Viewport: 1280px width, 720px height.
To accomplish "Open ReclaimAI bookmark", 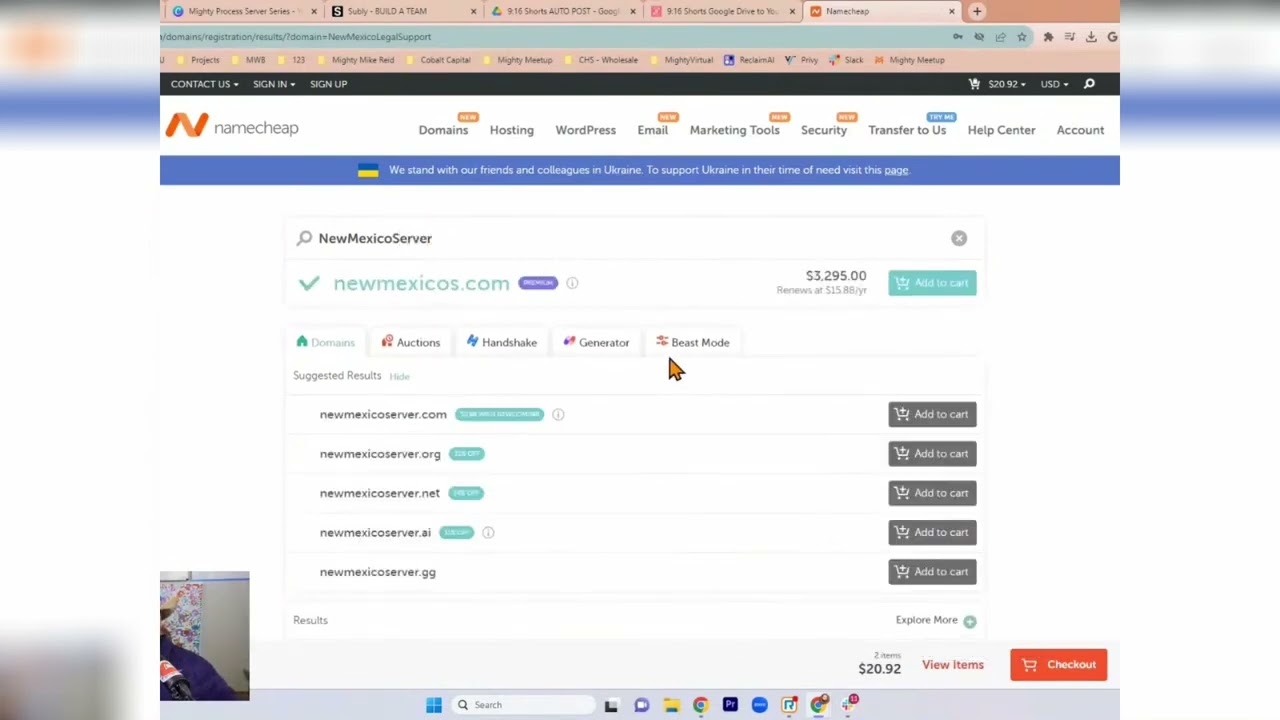I will pyautogui.click(x=749, y=60).
